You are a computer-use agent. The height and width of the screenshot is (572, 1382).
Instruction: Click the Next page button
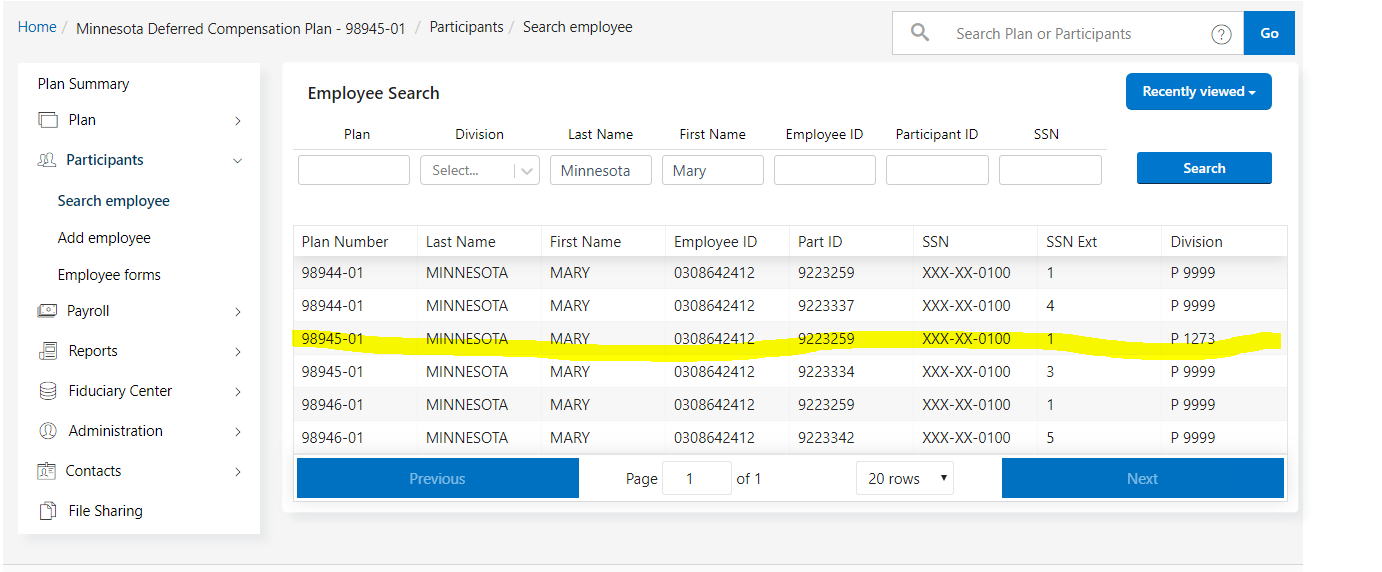click(1143, 478)
